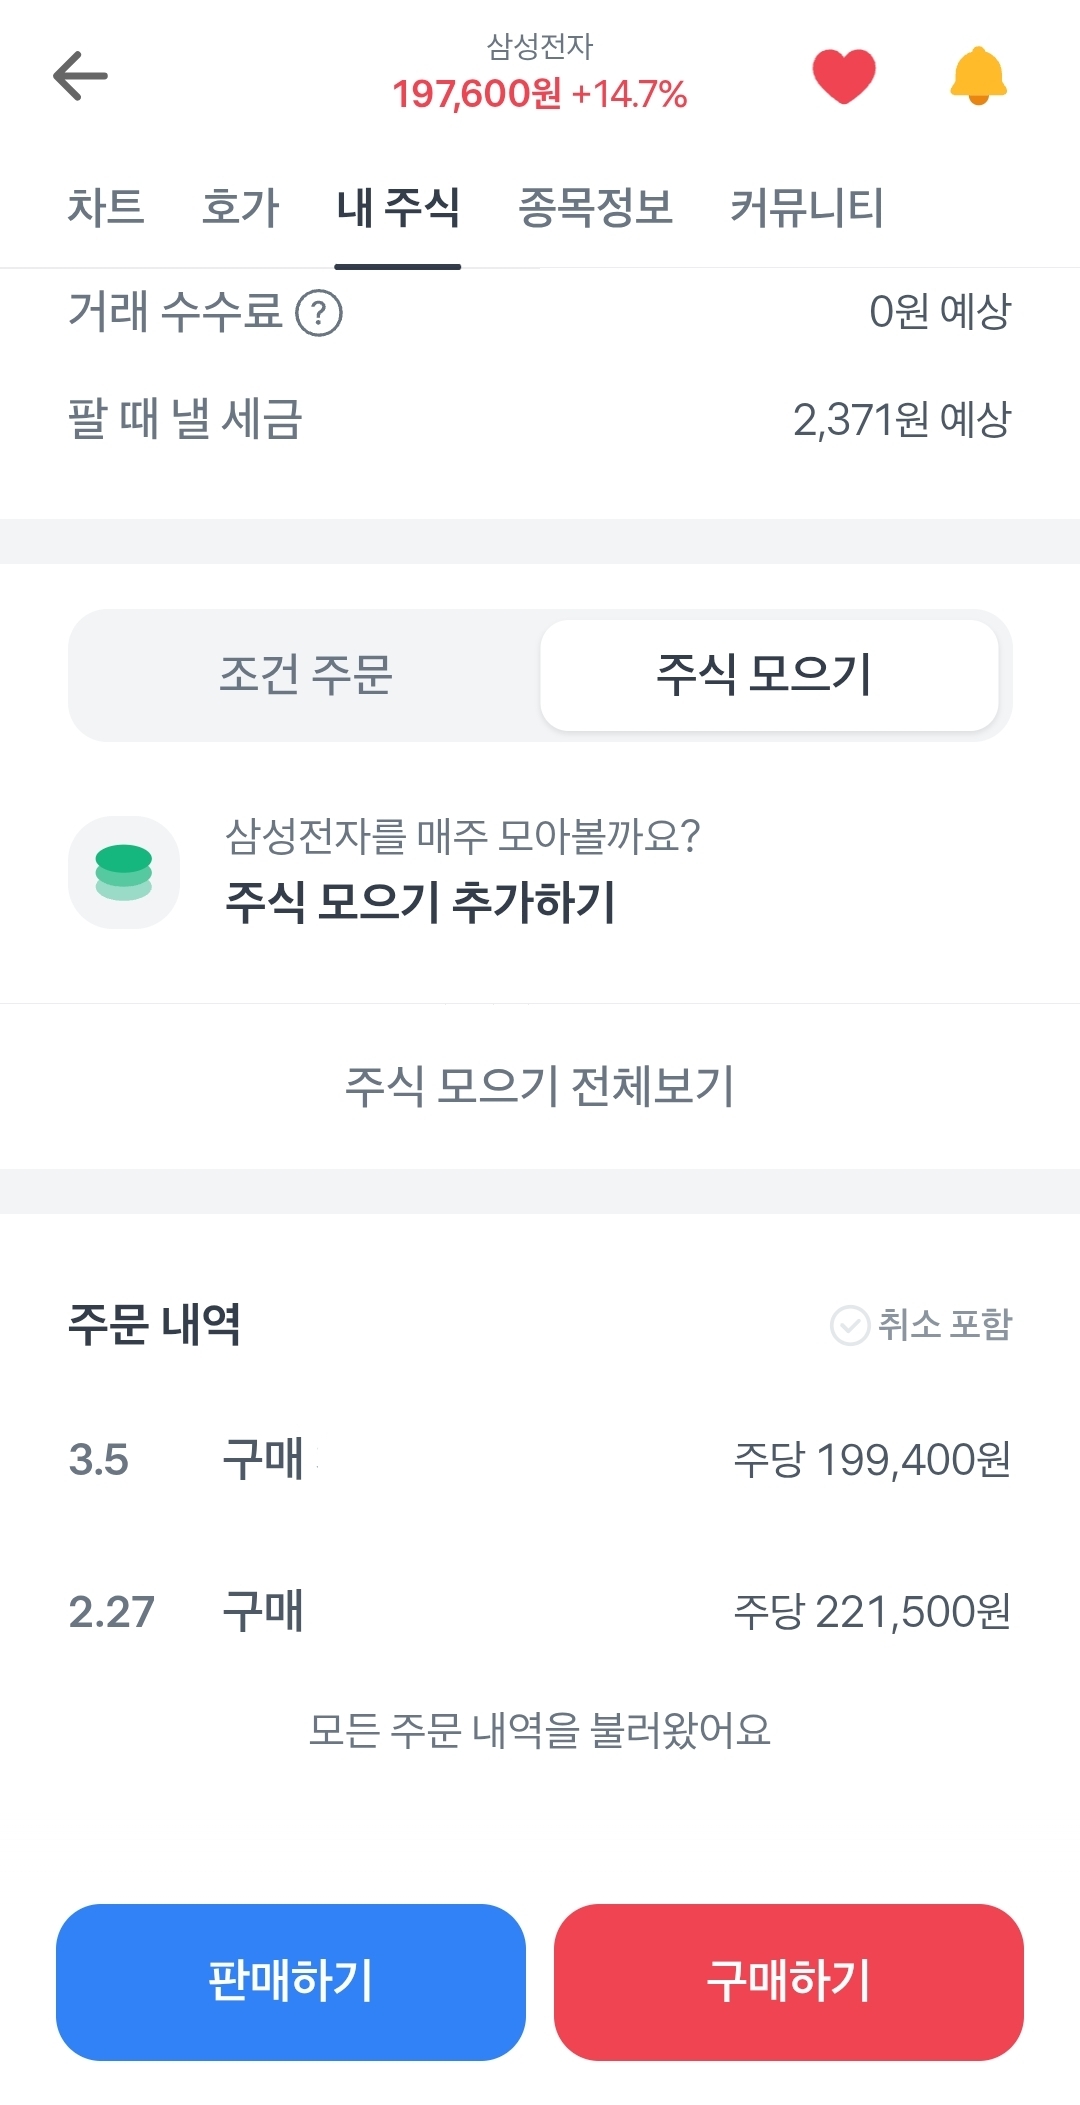Tap the back arrow icon
This screenshot has width=1080, height=2105.
click(80, 76)
